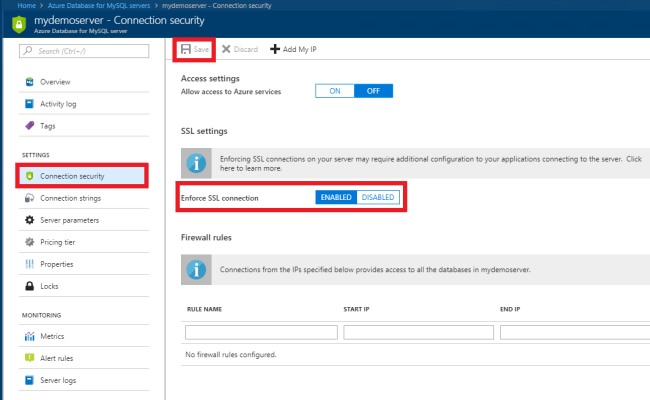The image size is (650, 400).
Task: Go to Home breadcrumb link
Action: coord(27,5)
